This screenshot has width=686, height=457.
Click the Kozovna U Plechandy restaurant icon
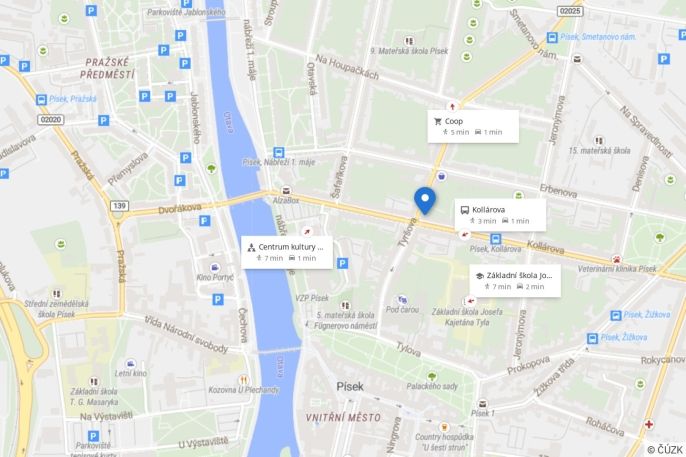point(243,380)
